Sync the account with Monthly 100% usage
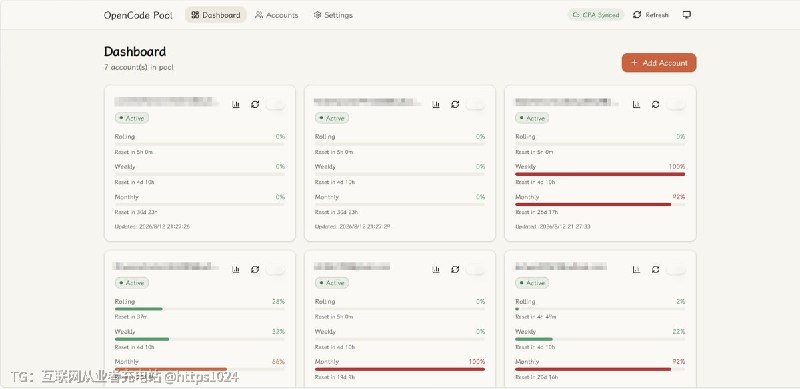This screenshot has width=800, height=389. click(455, 269)
